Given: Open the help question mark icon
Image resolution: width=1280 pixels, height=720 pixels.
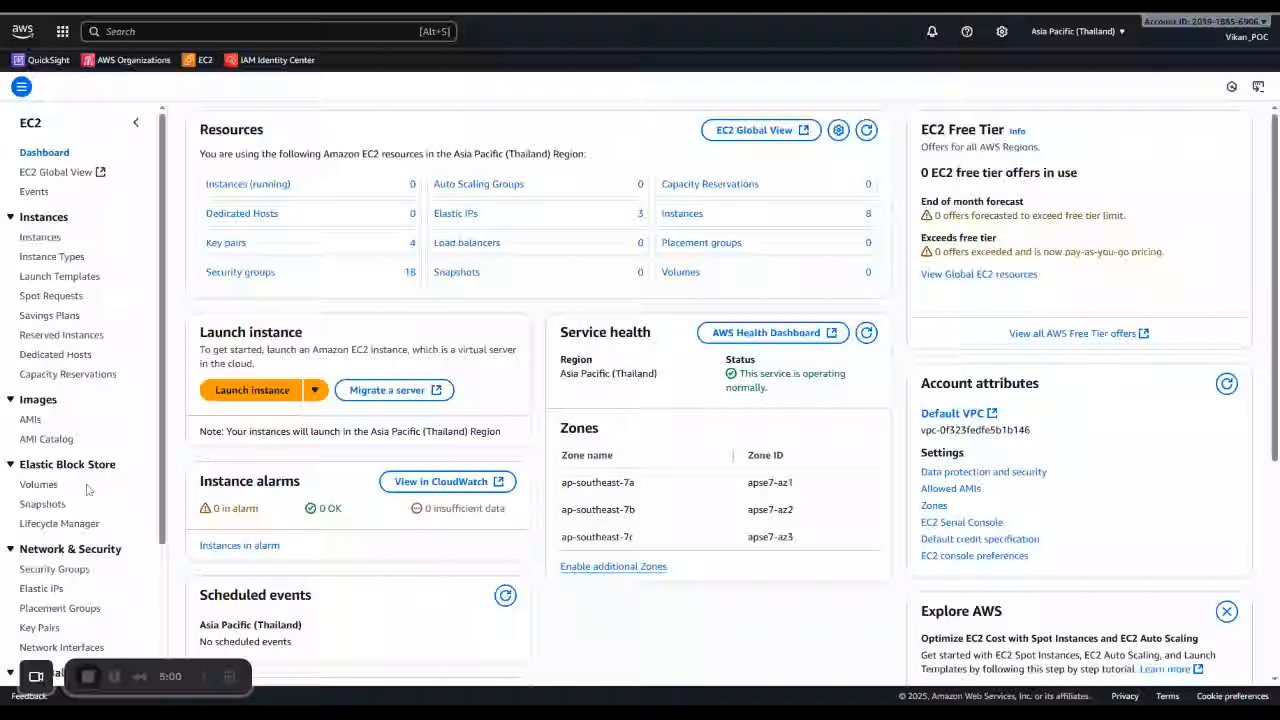Looking at the screenshot, I should tap(967, 31).
